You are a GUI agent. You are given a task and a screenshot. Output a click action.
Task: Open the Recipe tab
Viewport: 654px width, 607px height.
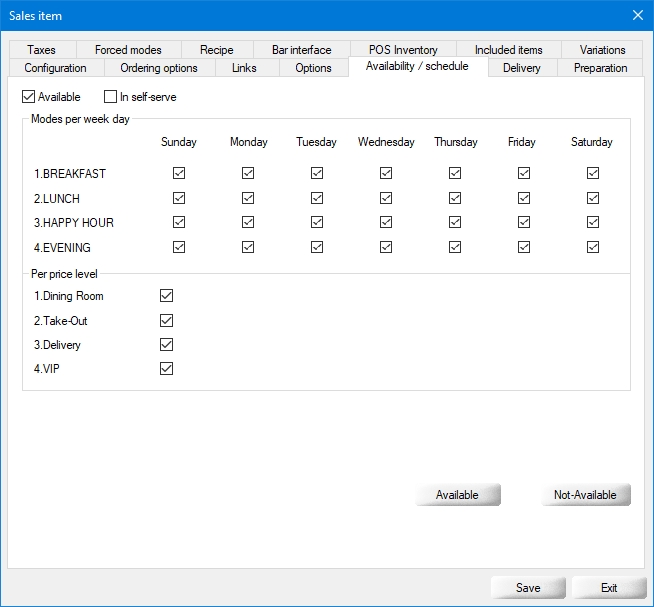pyautogui.click(x=216, y=50)
